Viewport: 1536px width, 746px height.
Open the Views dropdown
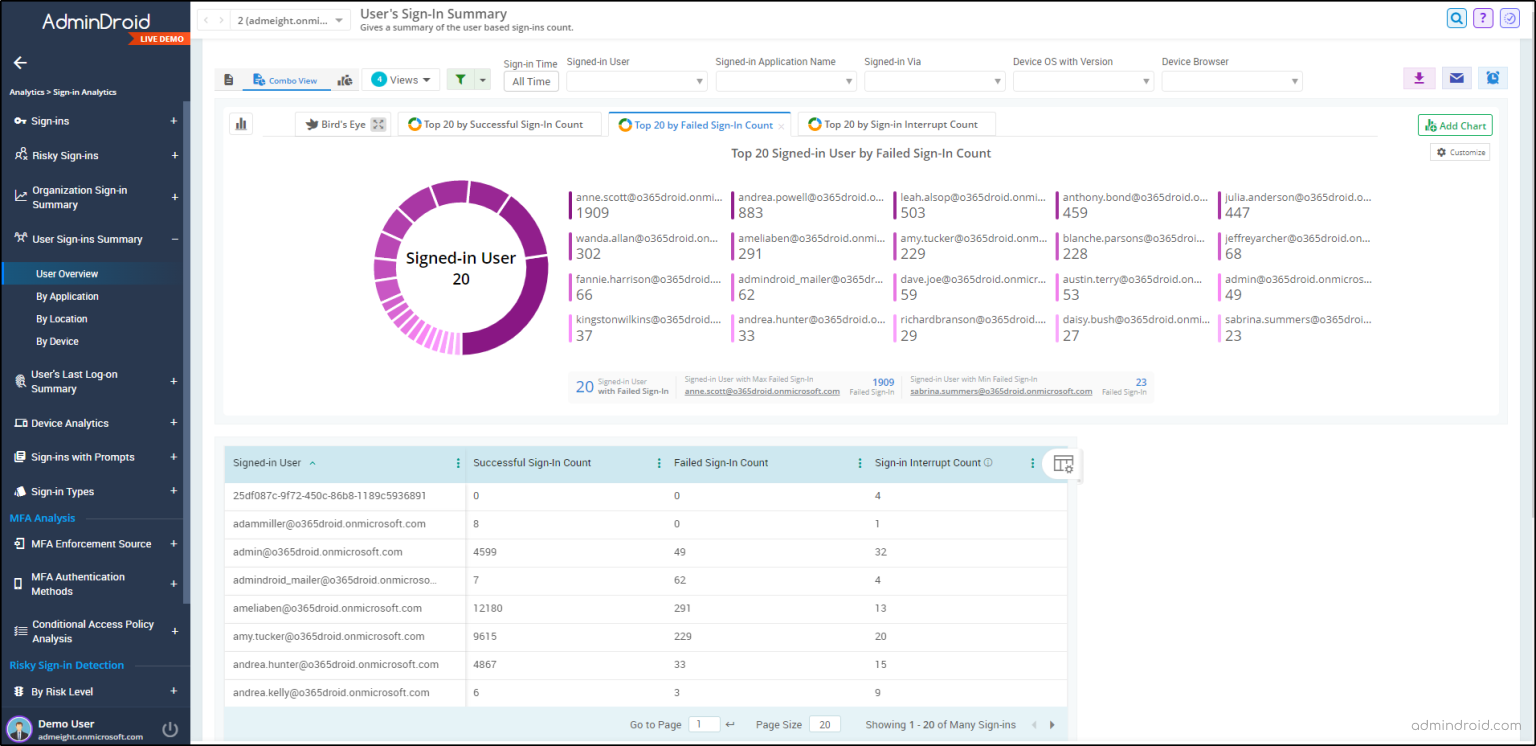[x=401, y=77]
